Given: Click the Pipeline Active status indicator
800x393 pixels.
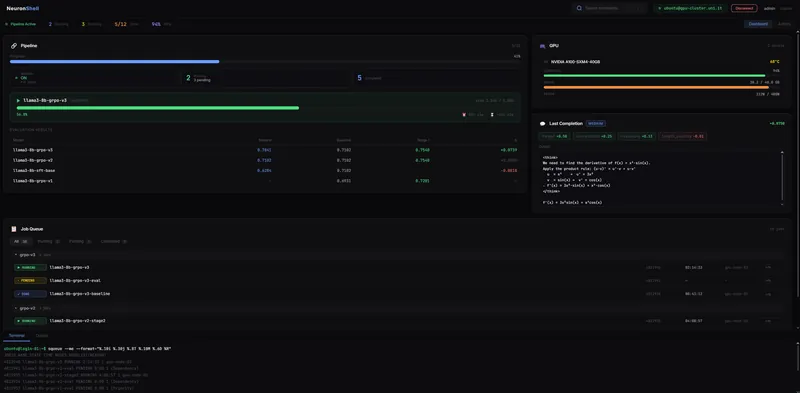Looking at the screenshot, I should coord(20,24).
